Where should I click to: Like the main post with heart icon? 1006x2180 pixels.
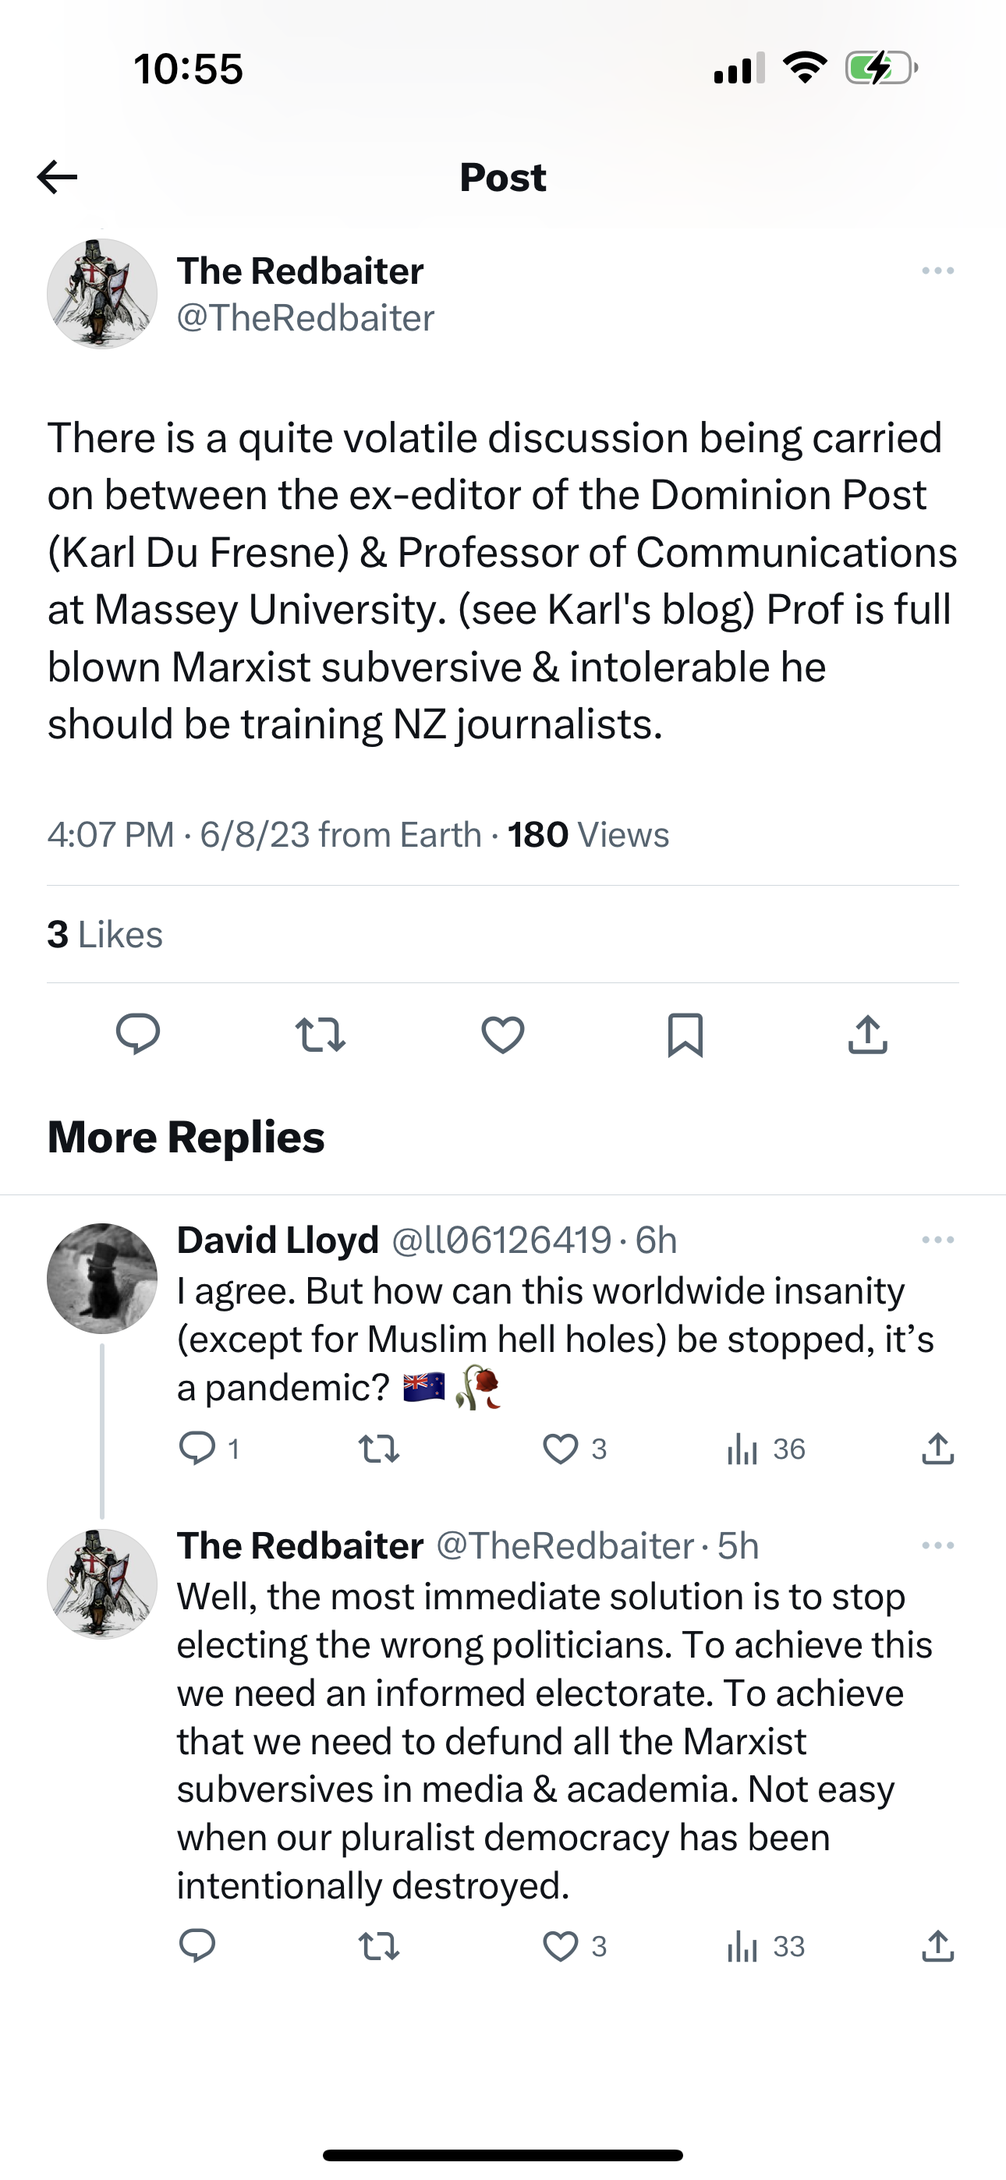503,1034
